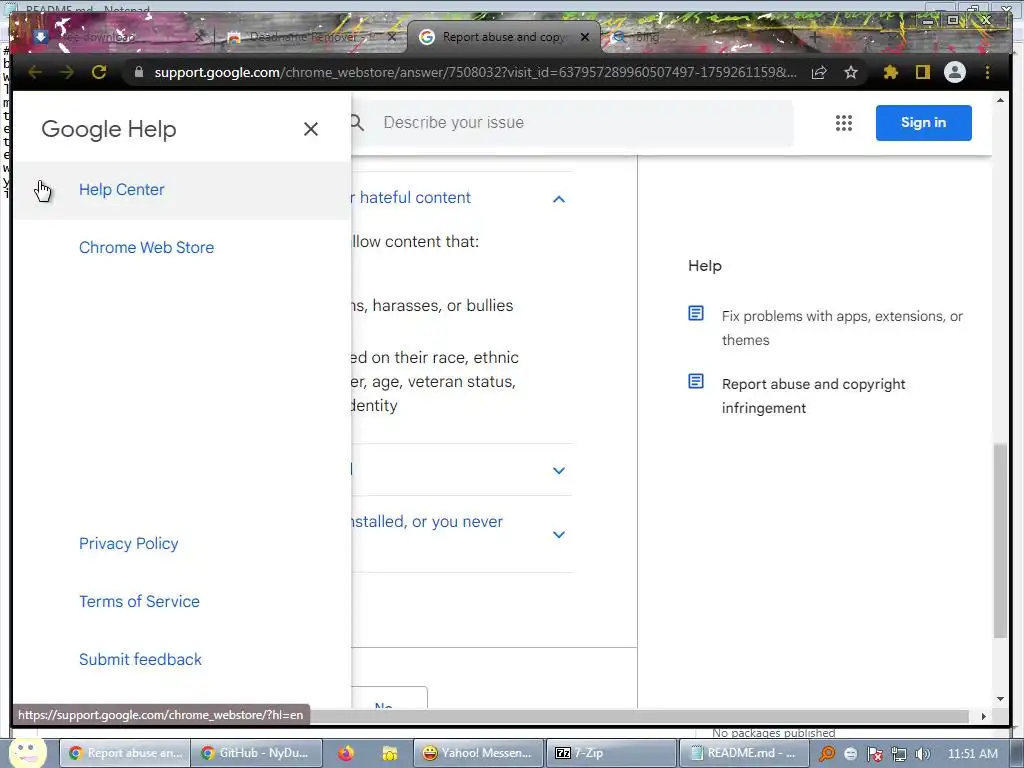Screen dimensions: 1024x768
Task: Click the address bar URL
Action: pyautogui.click(x=475, y=72)
